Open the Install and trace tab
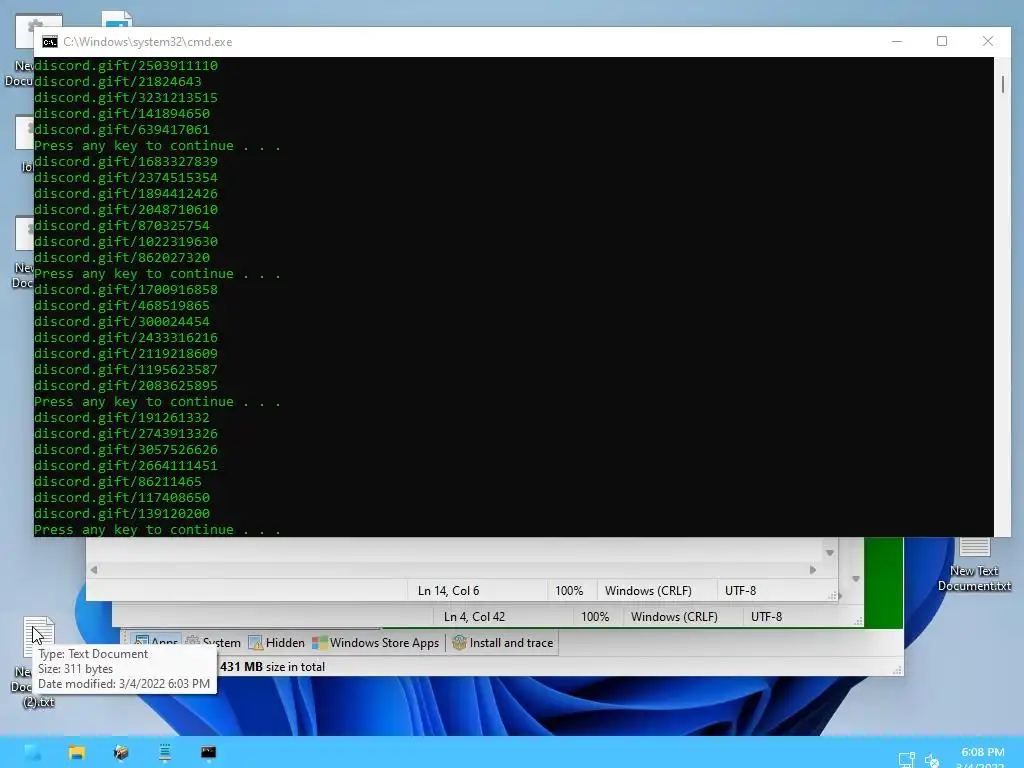This screenshot has height=768, width=1024. (503, 643)
